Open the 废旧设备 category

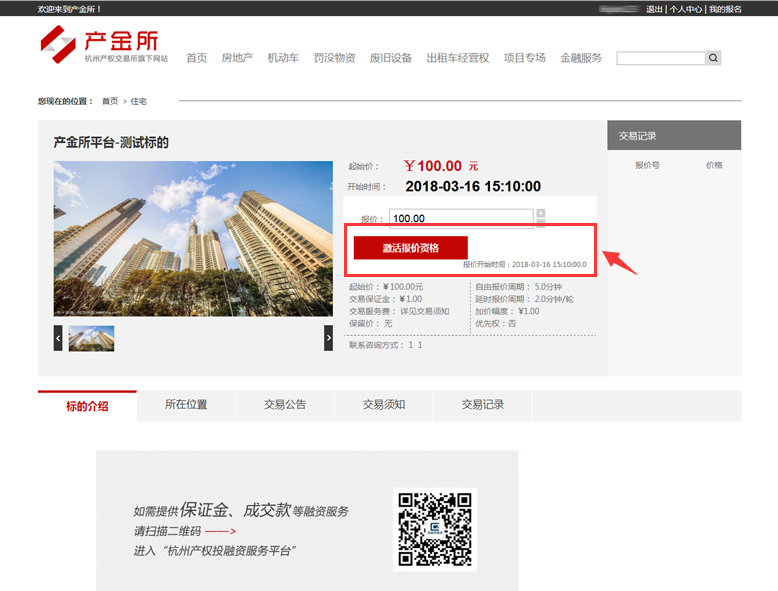pyautogui.click(x=390, y=58)
